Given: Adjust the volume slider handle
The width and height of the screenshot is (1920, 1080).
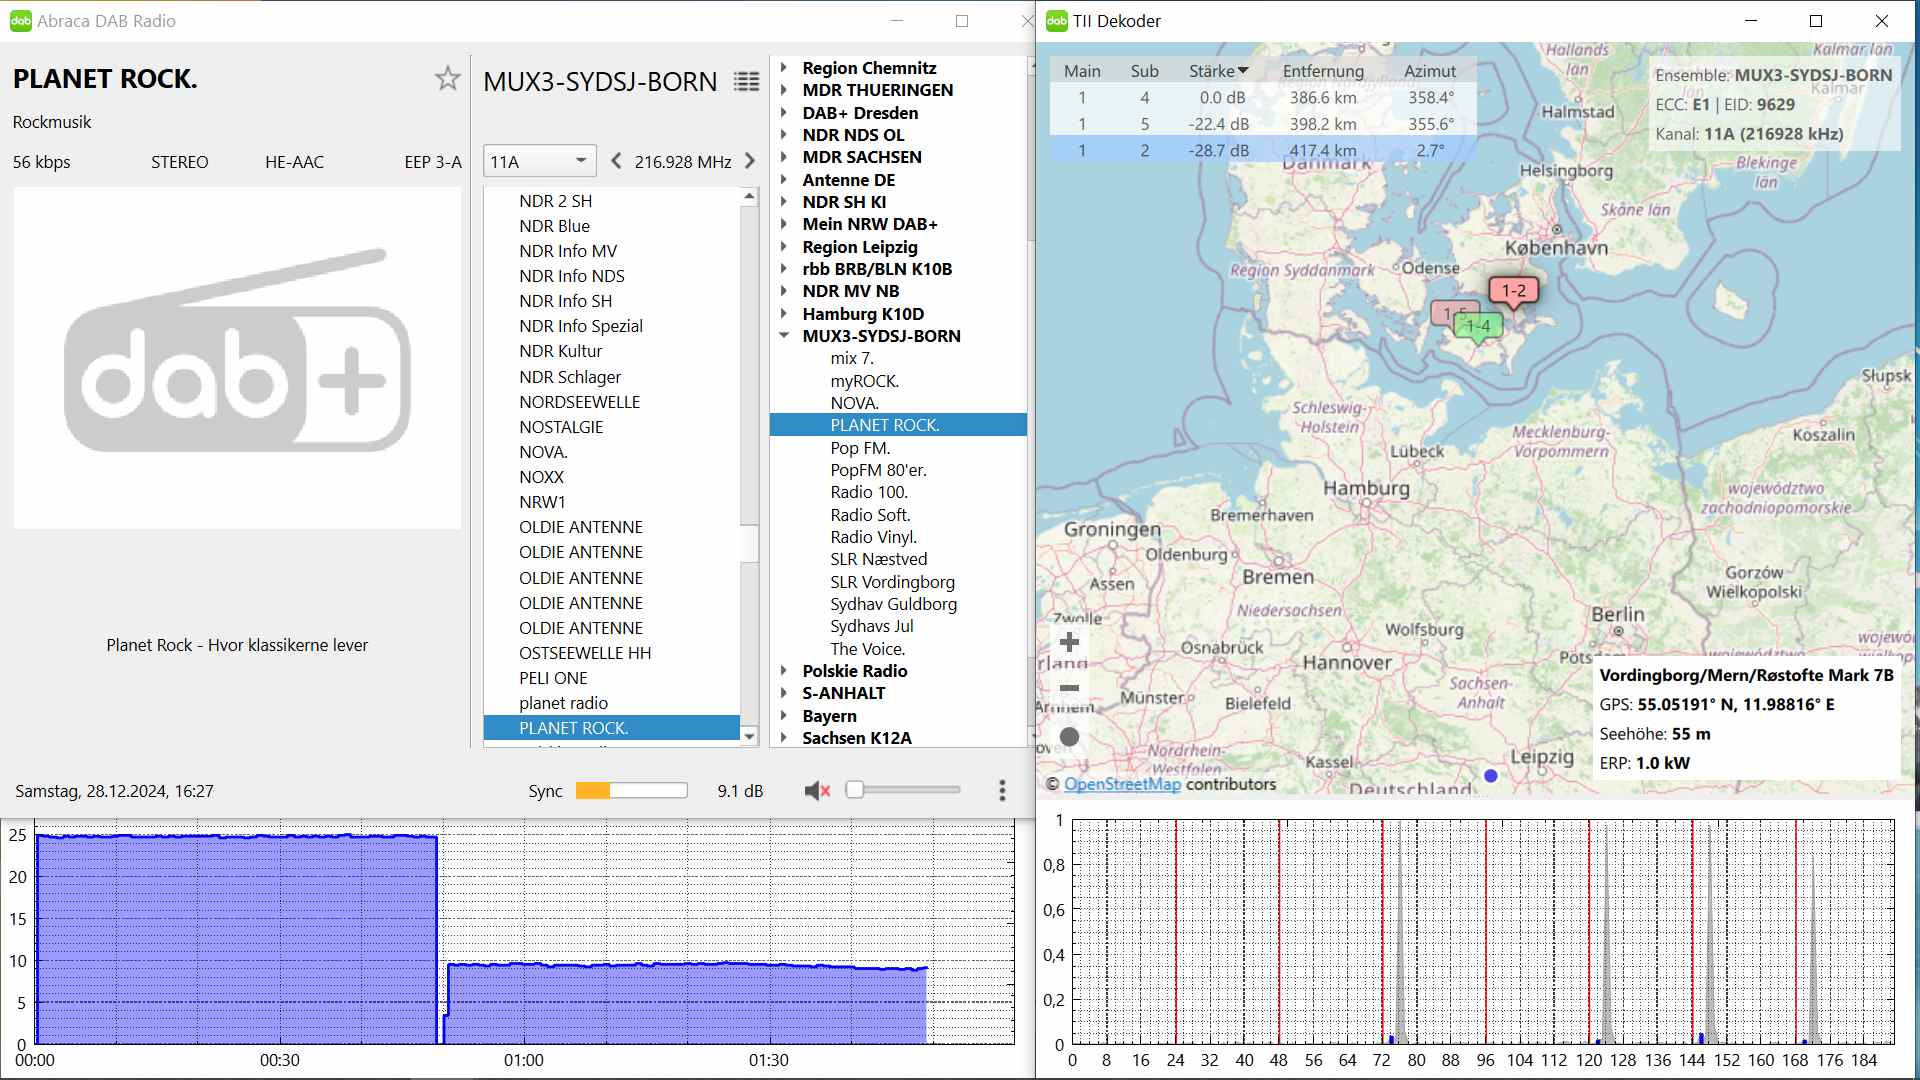Looking at the screenshot, I should pos(855,790).
